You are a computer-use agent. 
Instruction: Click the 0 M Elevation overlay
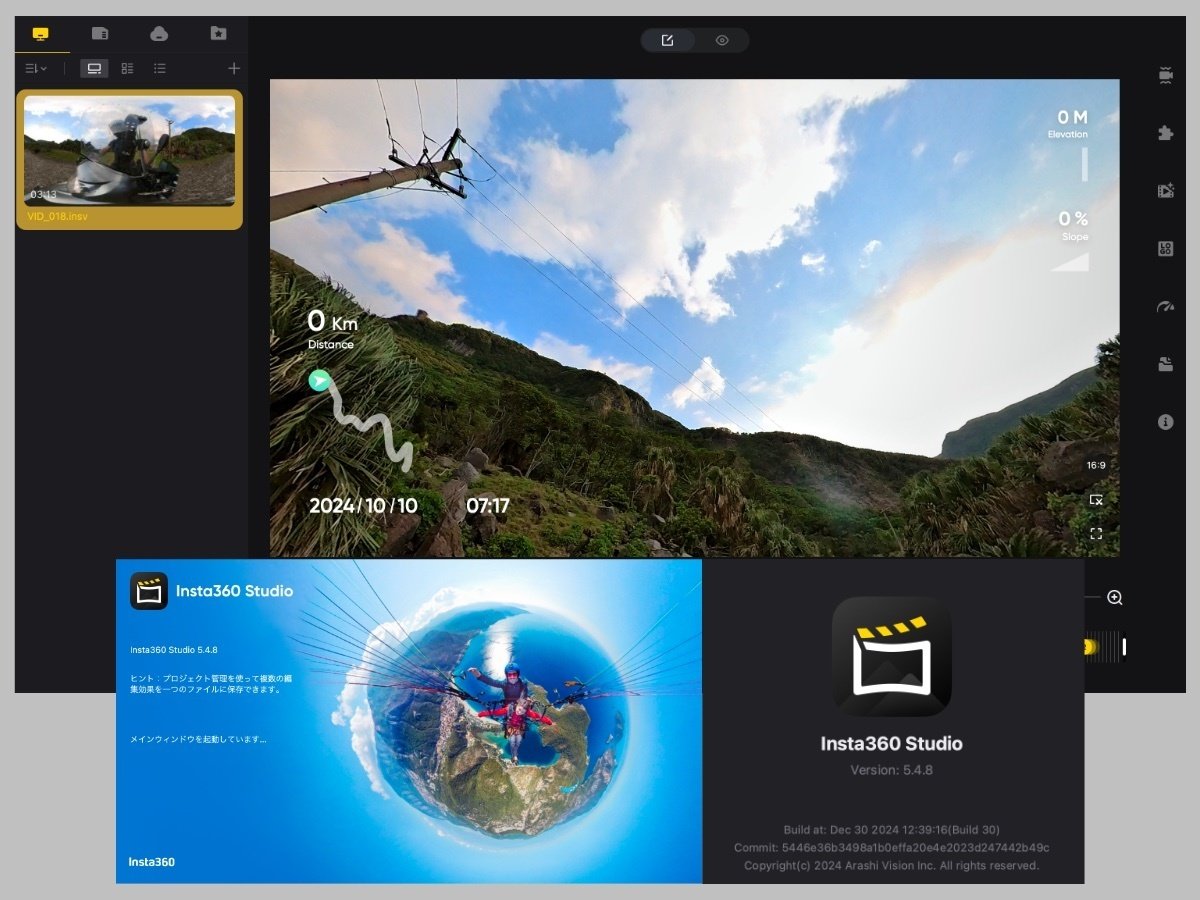click(x=1068, y=124)
